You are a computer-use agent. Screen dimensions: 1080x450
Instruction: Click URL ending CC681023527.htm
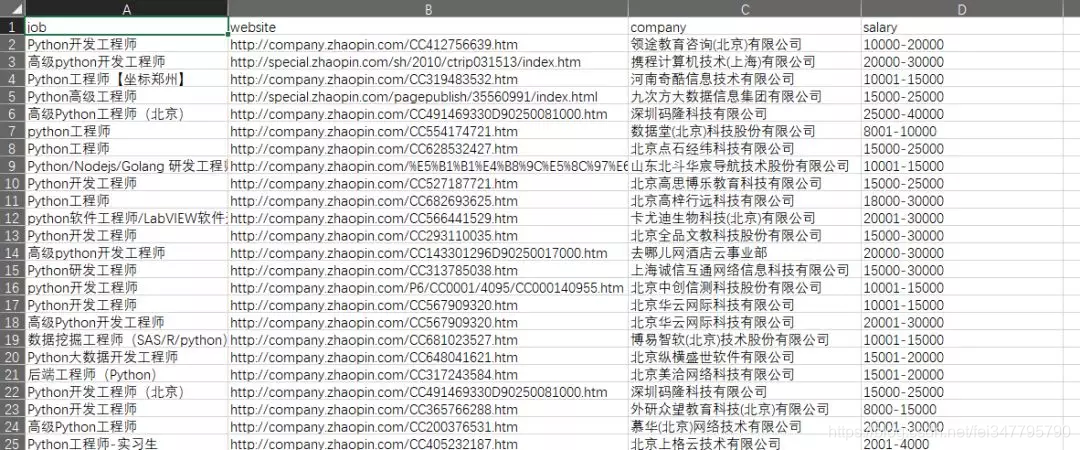coord(428,340)
